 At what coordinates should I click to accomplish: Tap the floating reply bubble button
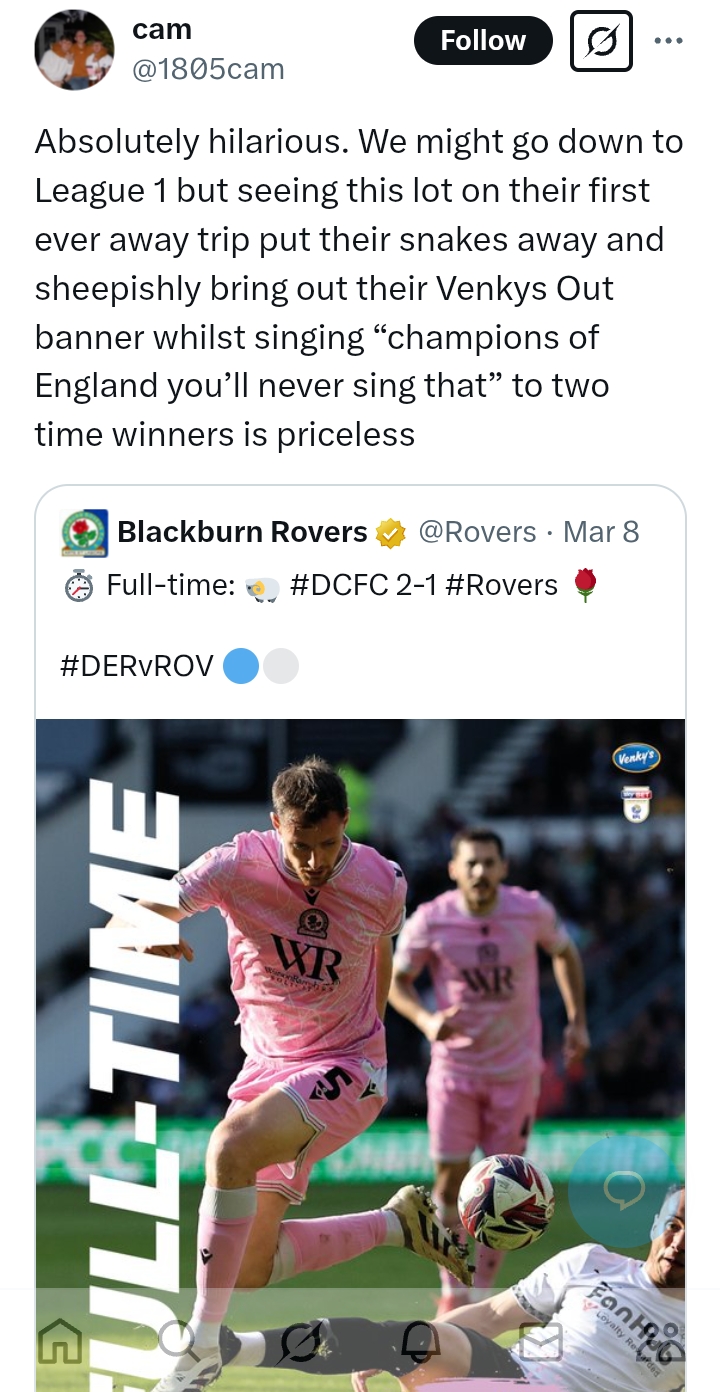click(x=624, y=1191)
